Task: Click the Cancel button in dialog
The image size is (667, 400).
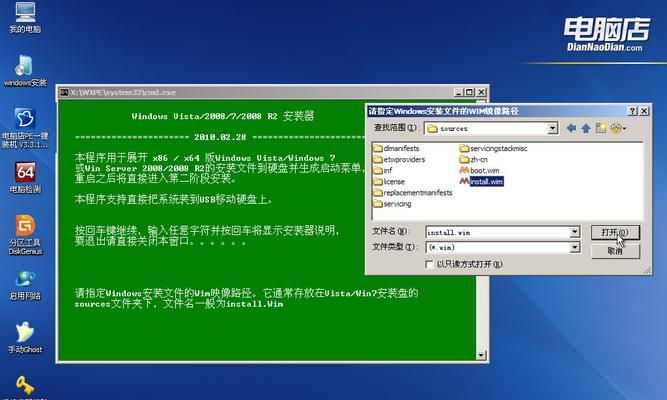Action: click(x=615, y=251)
